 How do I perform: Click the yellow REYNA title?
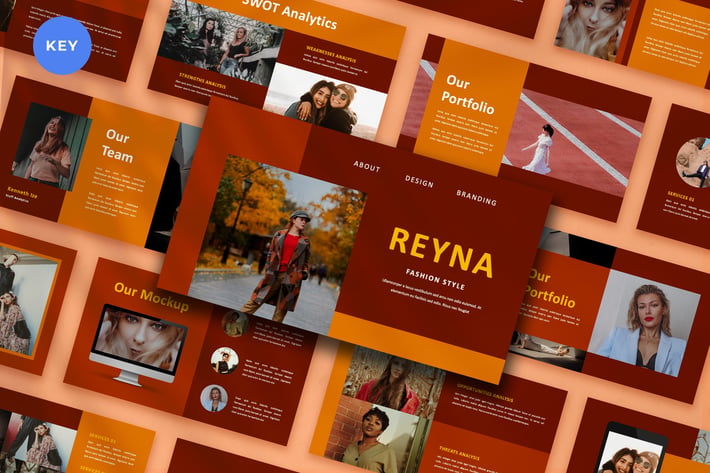[x=441, y=253]
